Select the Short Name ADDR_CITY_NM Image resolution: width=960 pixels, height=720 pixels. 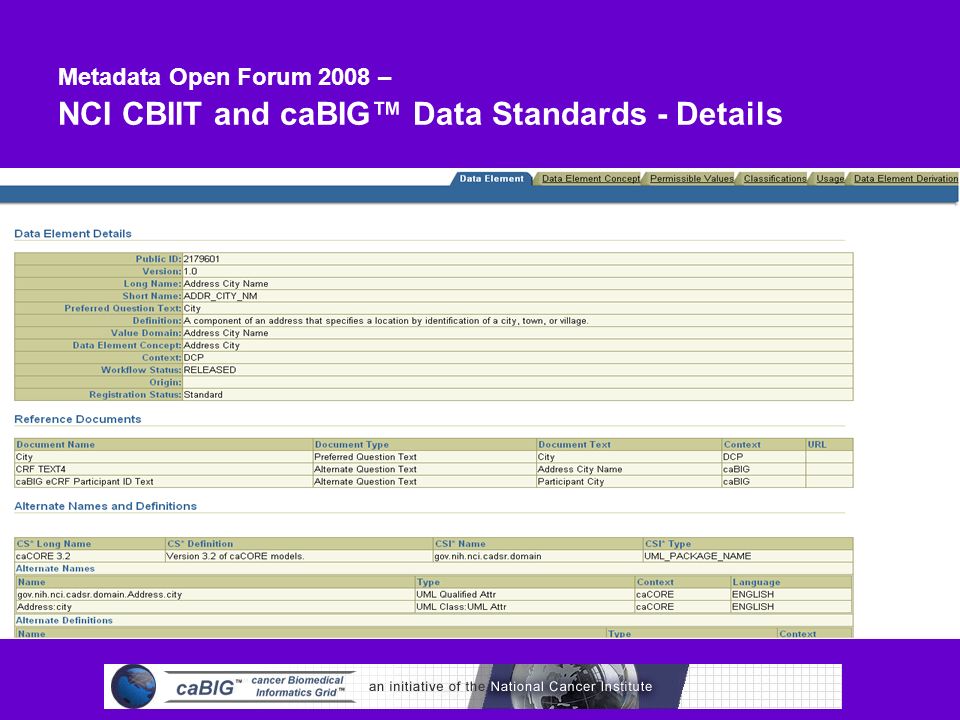(220, 296)
